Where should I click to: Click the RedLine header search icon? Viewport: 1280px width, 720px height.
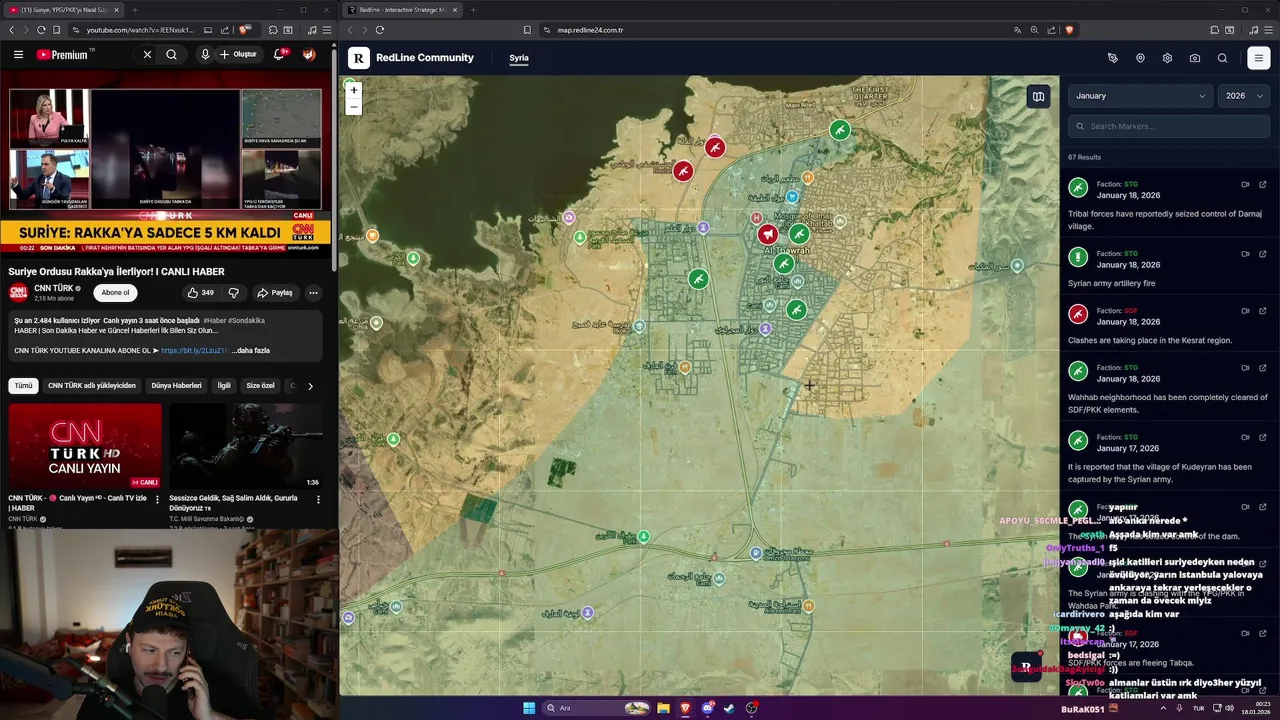pyautogui.click(x=1222, y=58)
